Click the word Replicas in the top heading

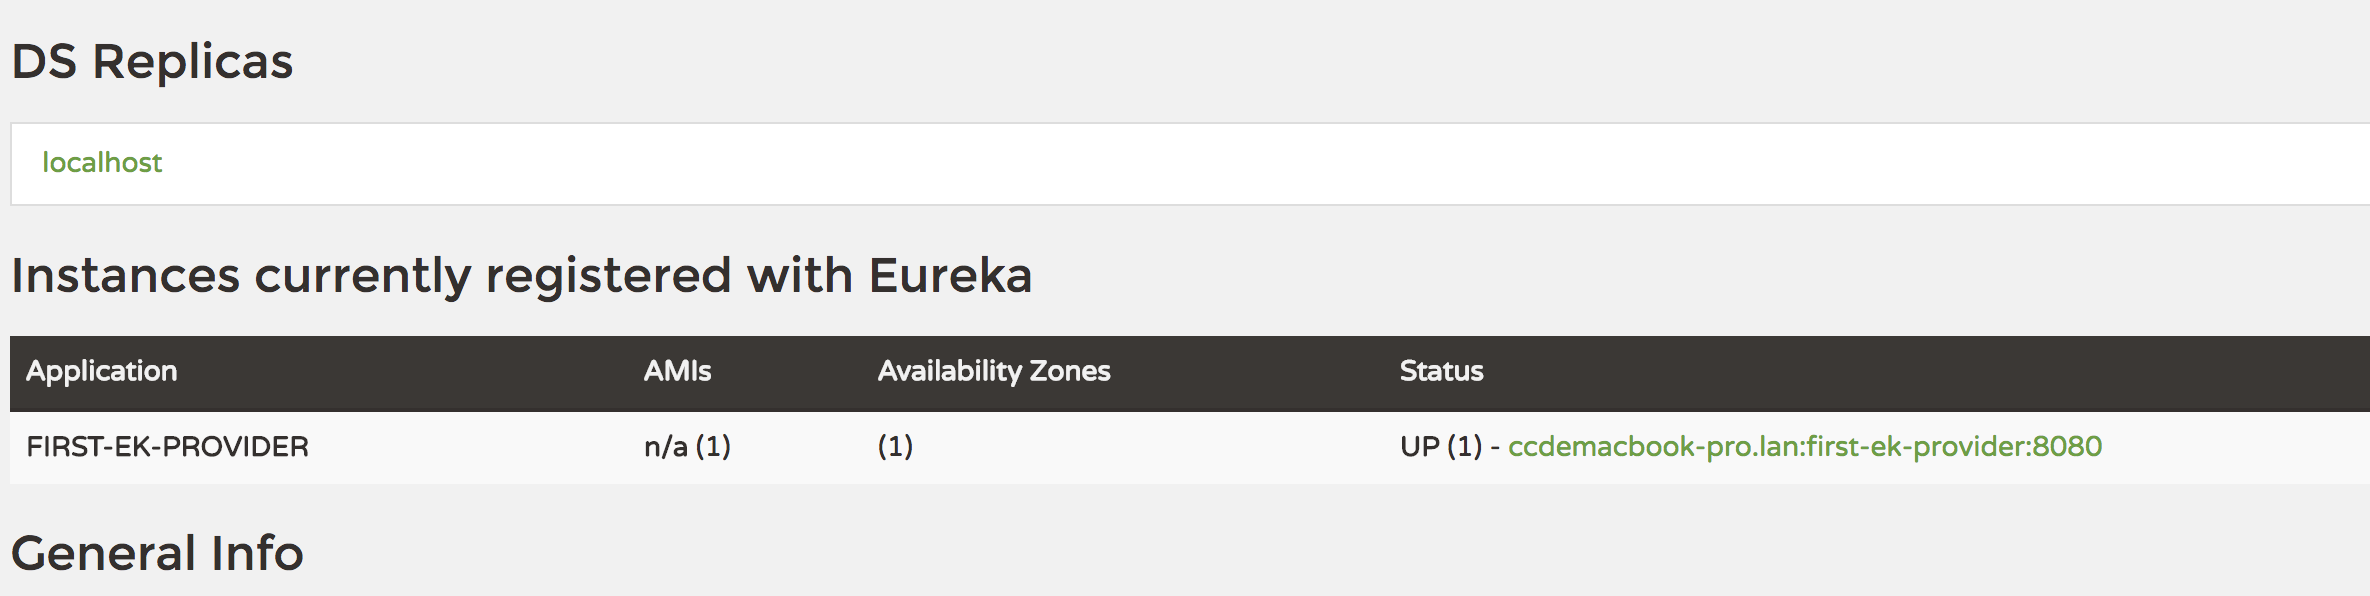(192, 61)
